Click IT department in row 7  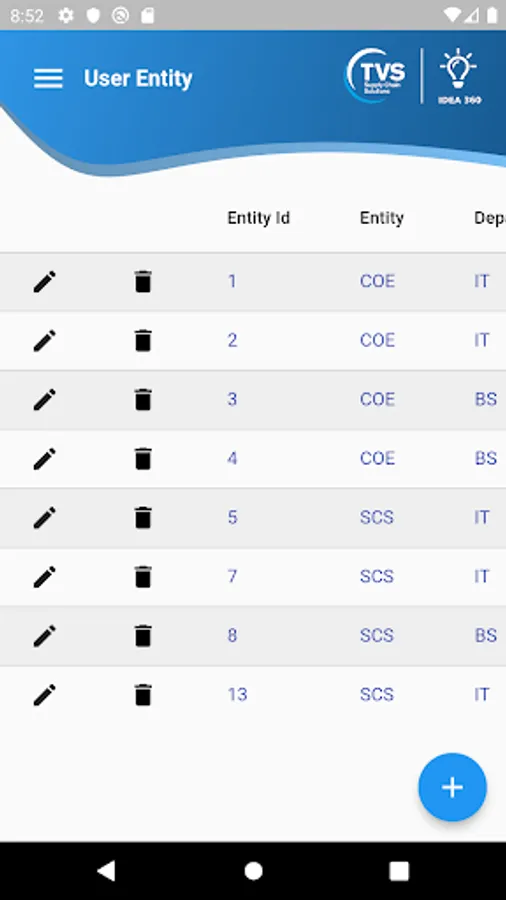(x=482, y=576)
